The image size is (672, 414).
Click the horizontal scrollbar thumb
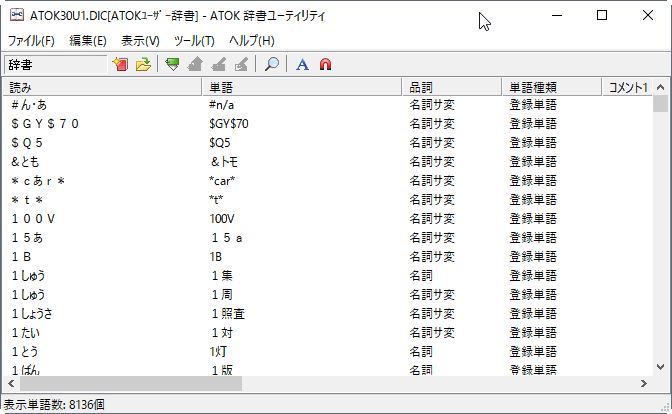pos(131,384)
